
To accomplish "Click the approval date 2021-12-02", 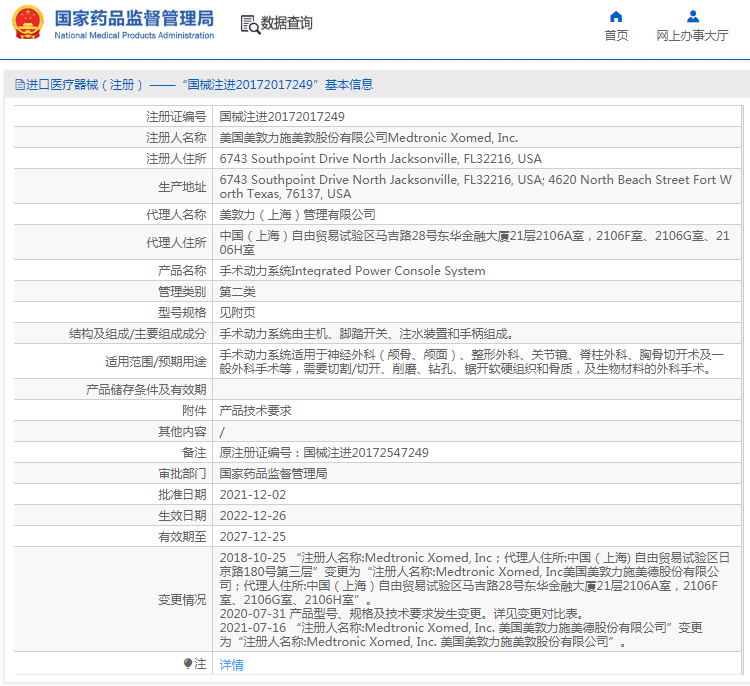I will point(252,495).
